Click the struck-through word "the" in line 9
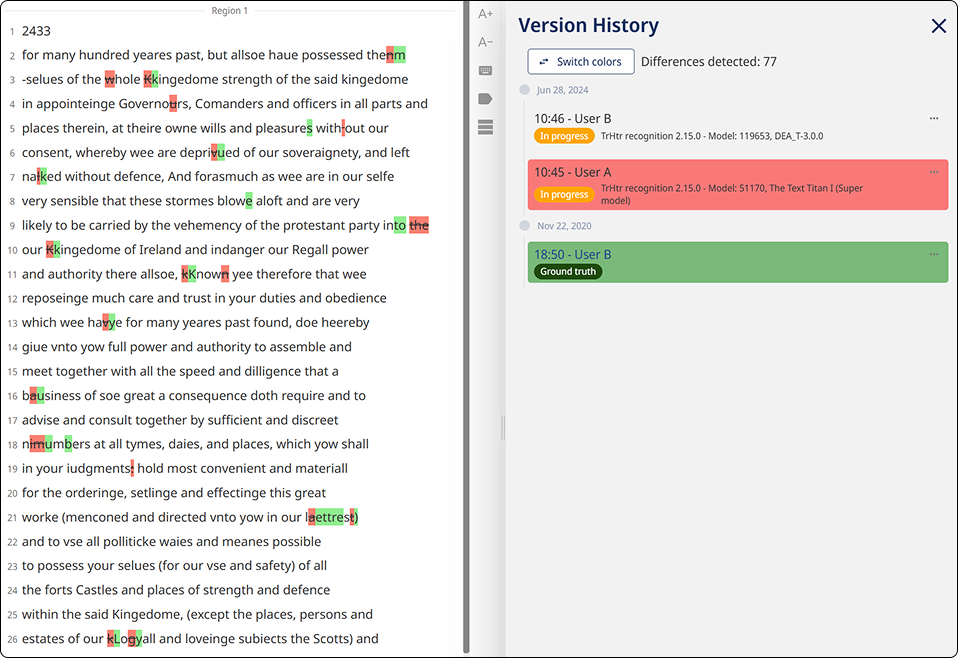Screen dimensions: 958x658 (419, 226)
